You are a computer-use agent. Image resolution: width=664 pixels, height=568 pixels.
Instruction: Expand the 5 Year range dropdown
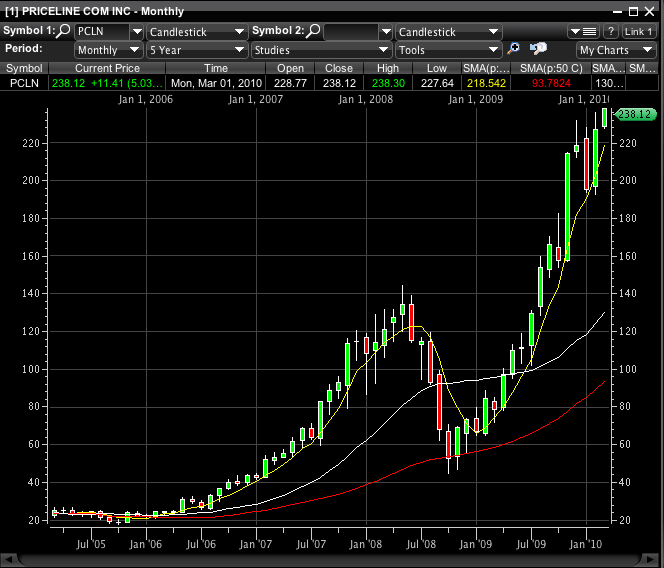point(196,50)
